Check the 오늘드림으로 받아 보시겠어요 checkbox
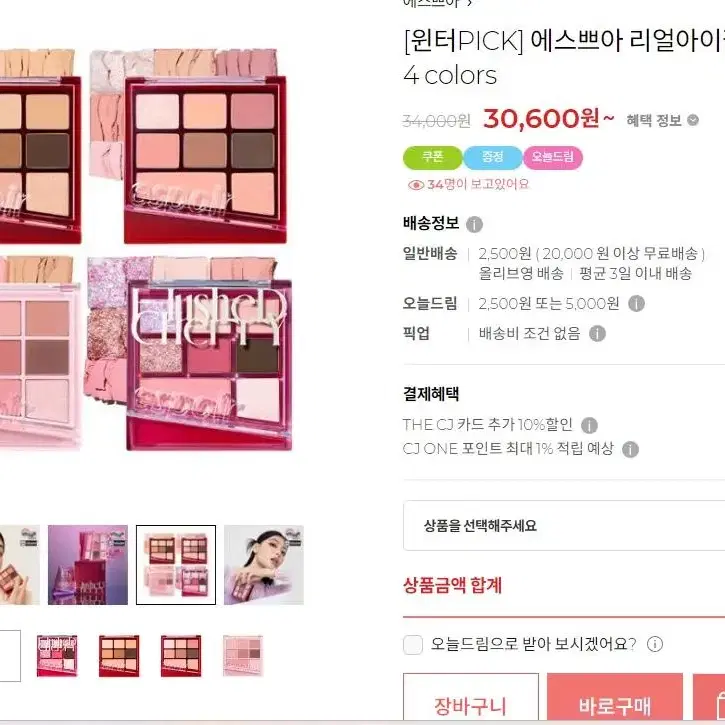This screenshot has width=725, height=725. tap(413, 645)
